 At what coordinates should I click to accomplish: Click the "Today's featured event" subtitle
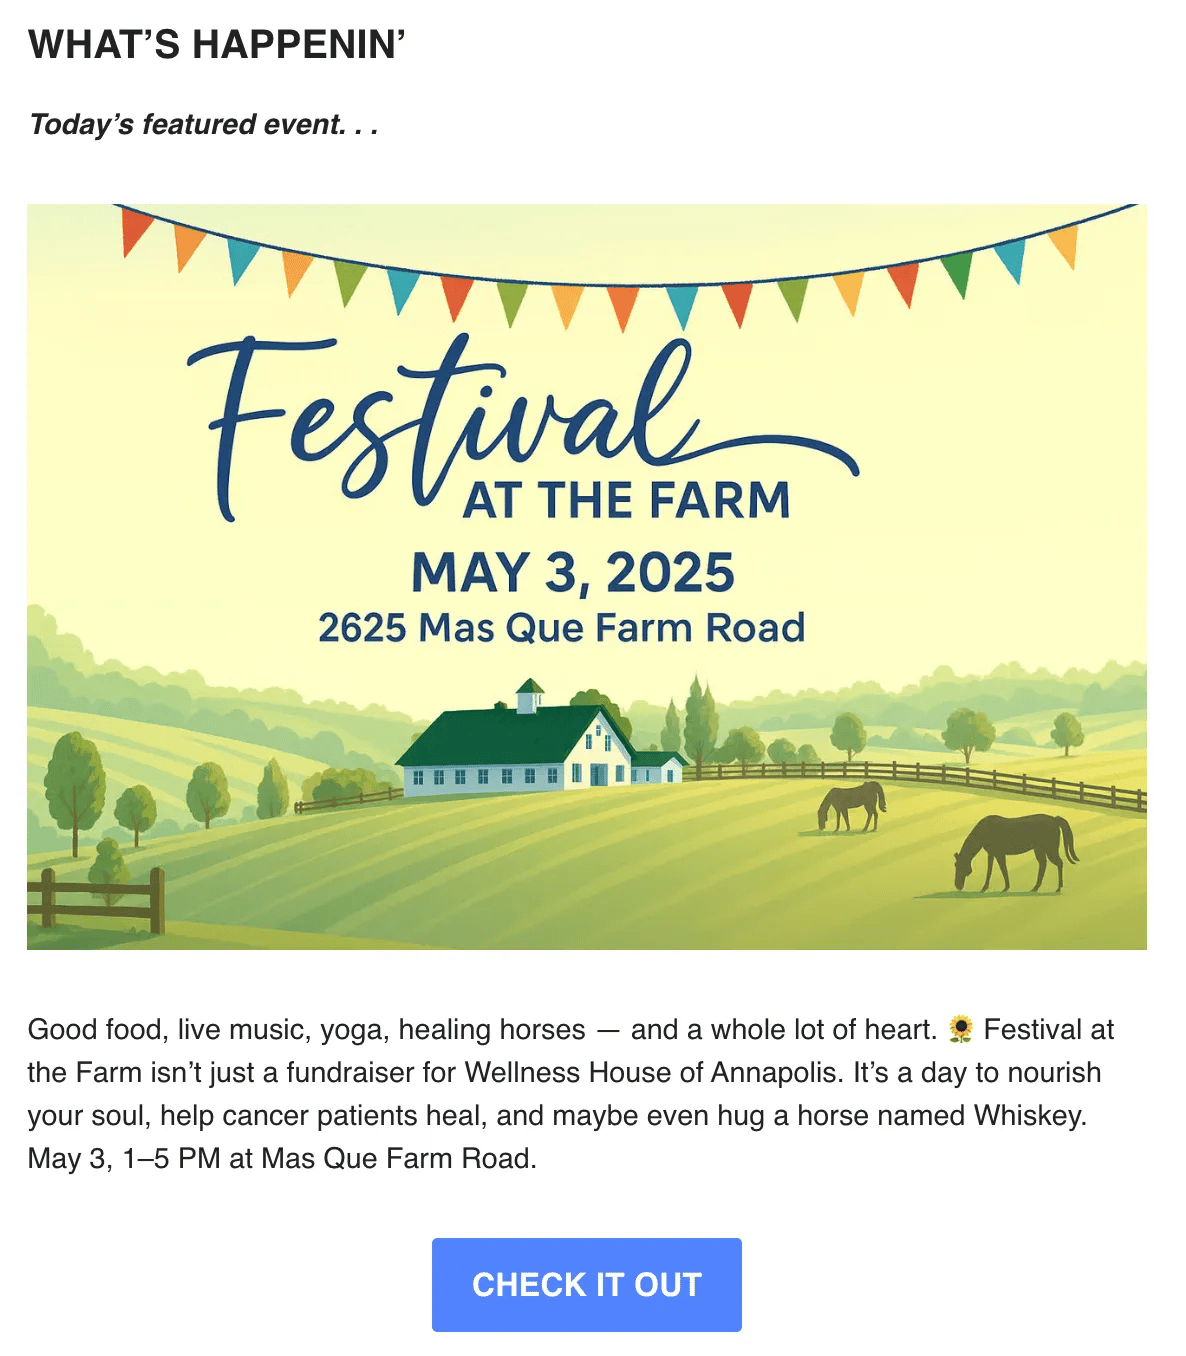[x=204, y=124]
